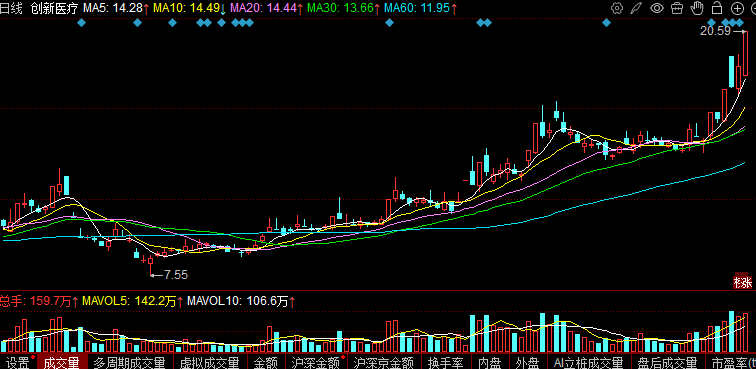Zoom in with plus icon
The width and height of the screenshot is (756, 369).
tap(737, 8)
